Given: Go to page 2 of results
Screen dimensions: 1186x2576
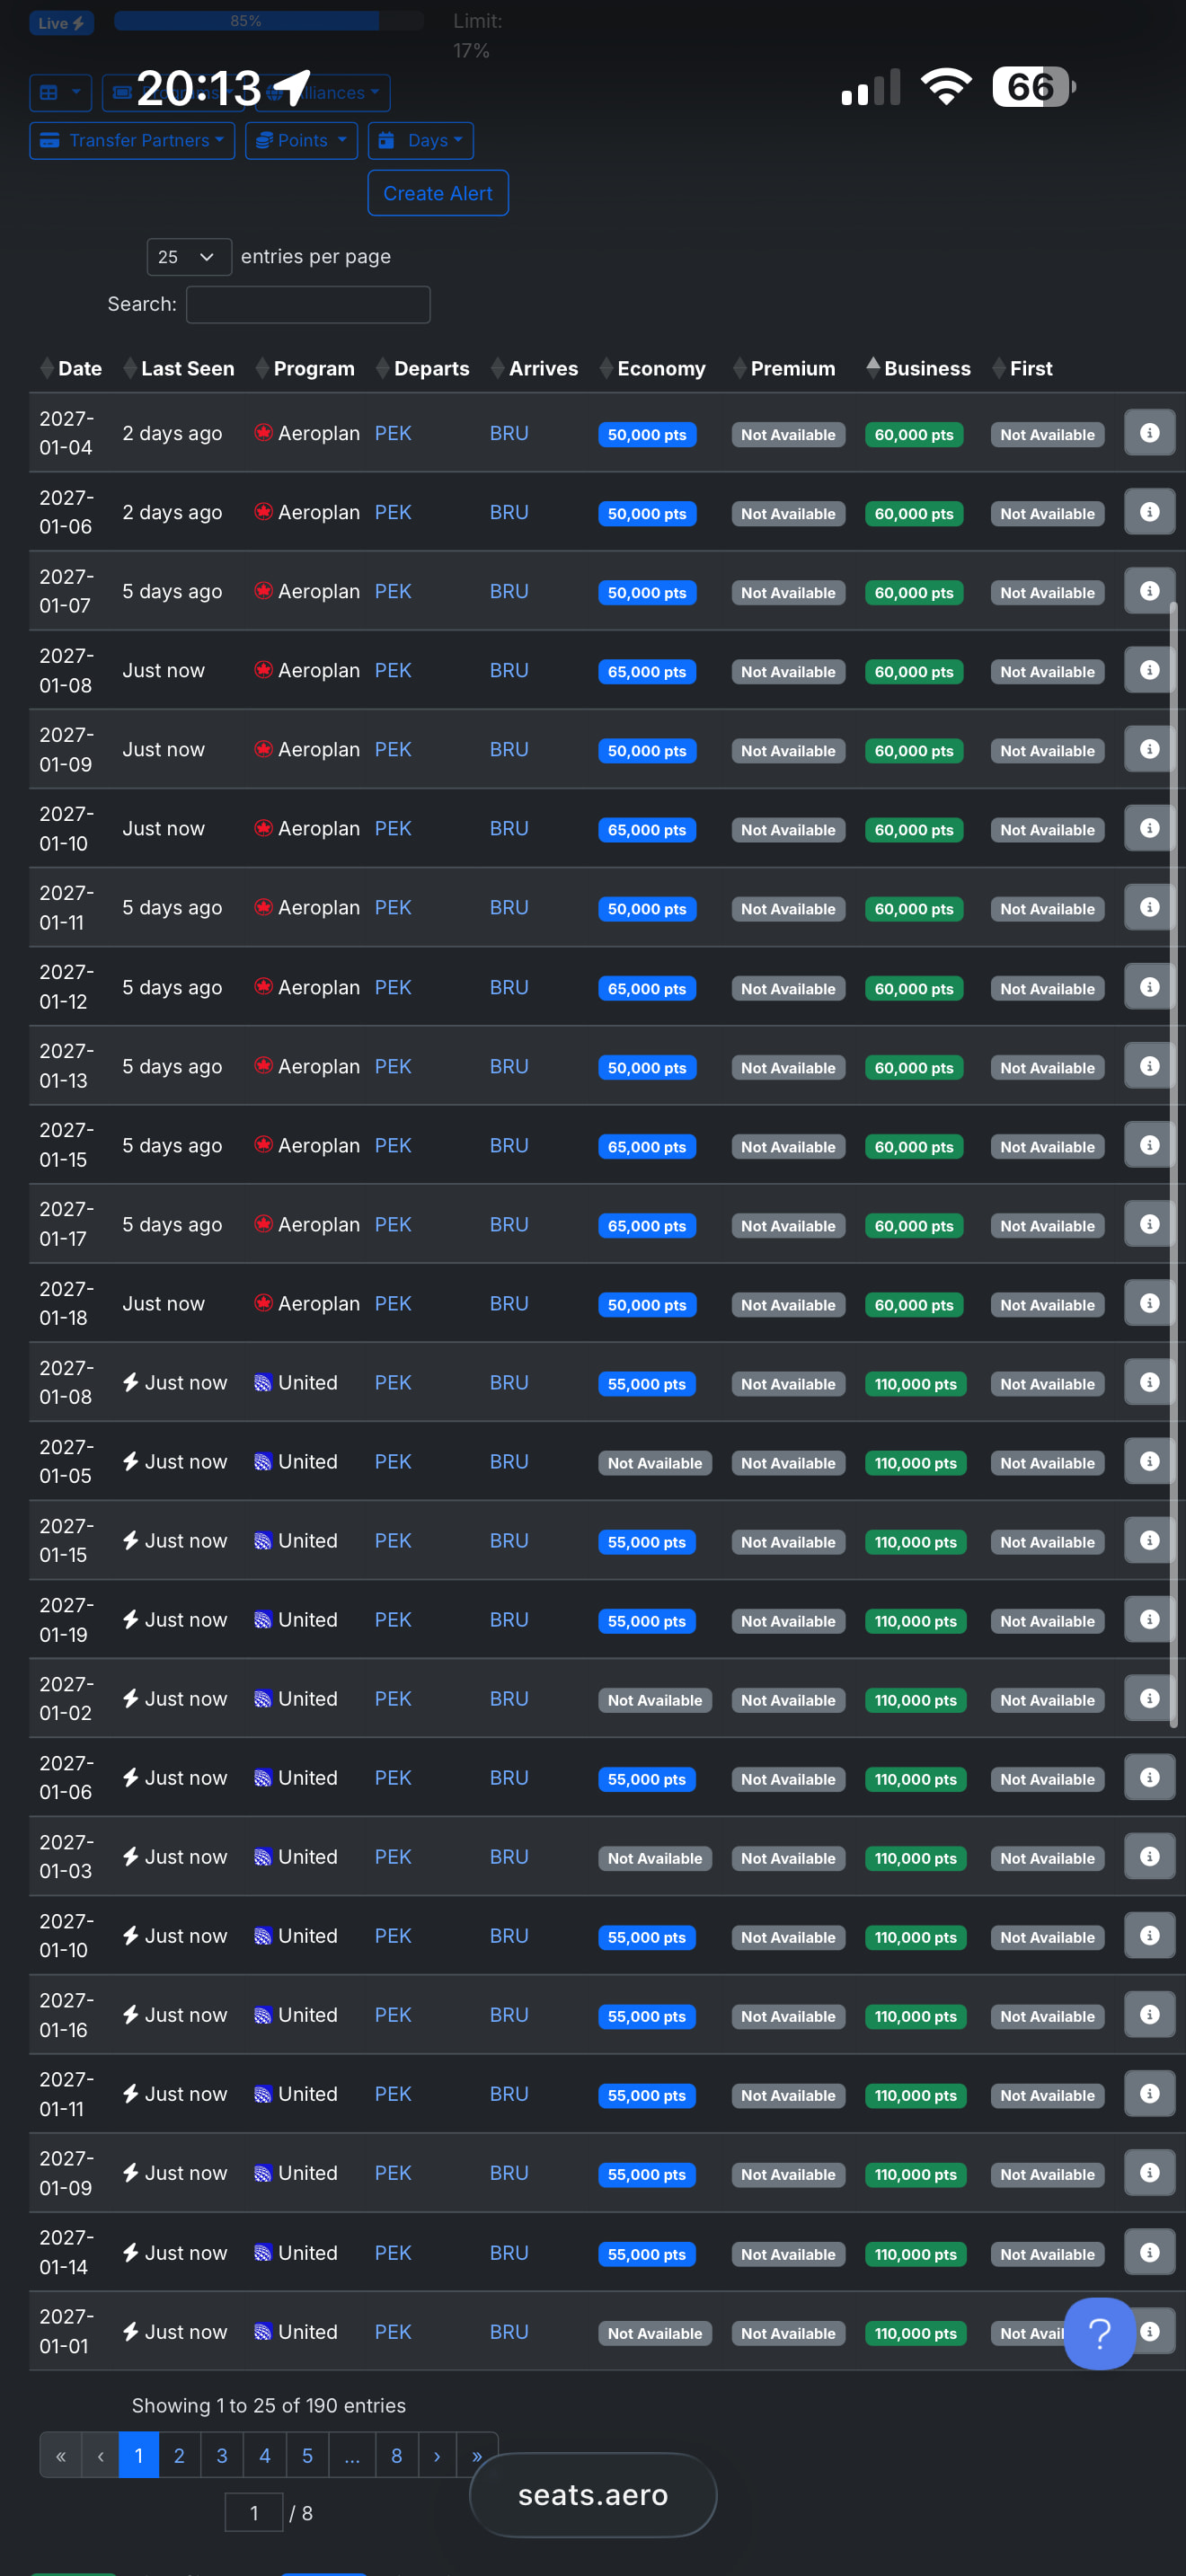Looking at the screenshot, I should [x=179, y=2455].
